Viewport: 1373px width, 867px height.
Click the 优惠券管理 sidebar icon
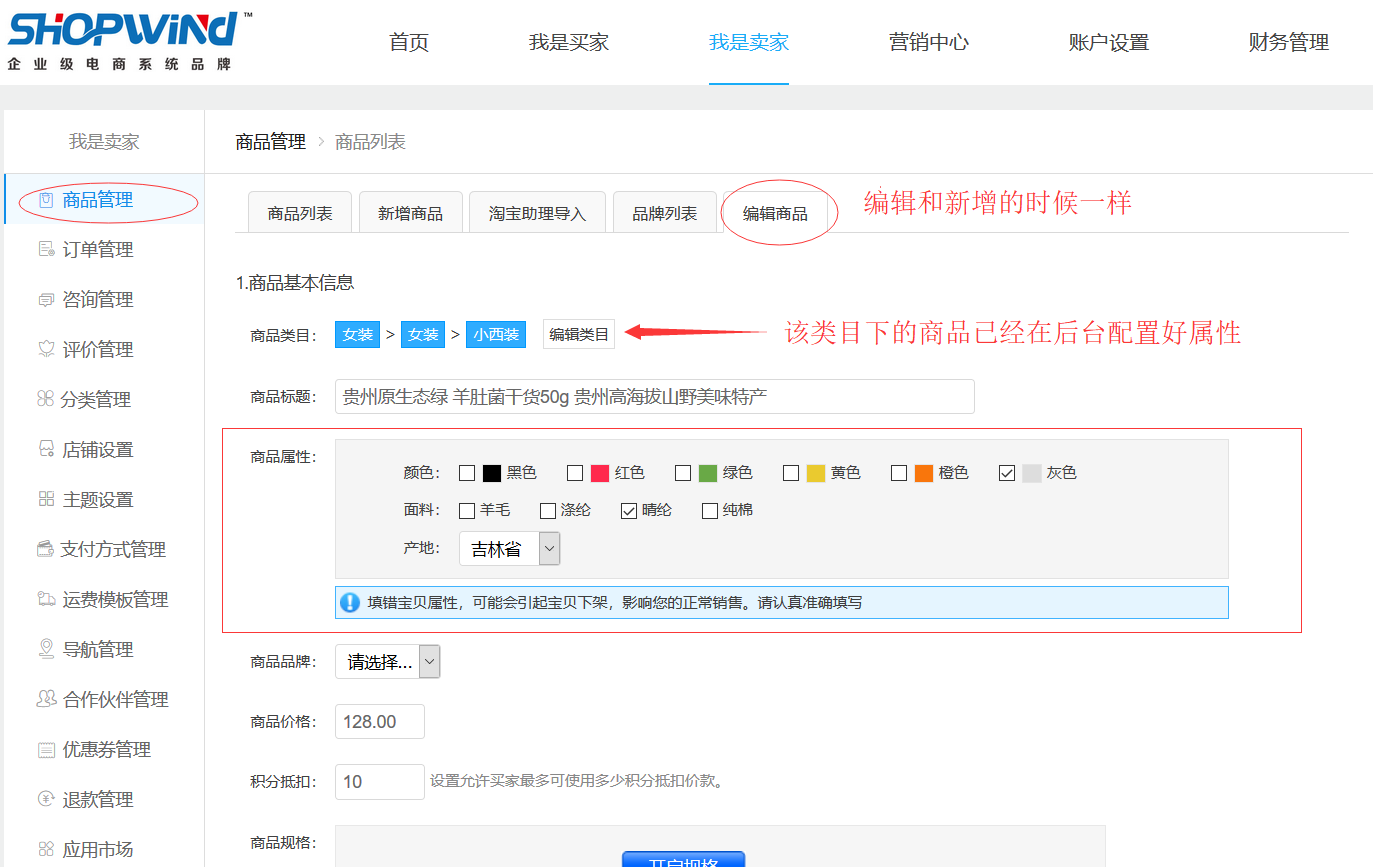(46, 749)
